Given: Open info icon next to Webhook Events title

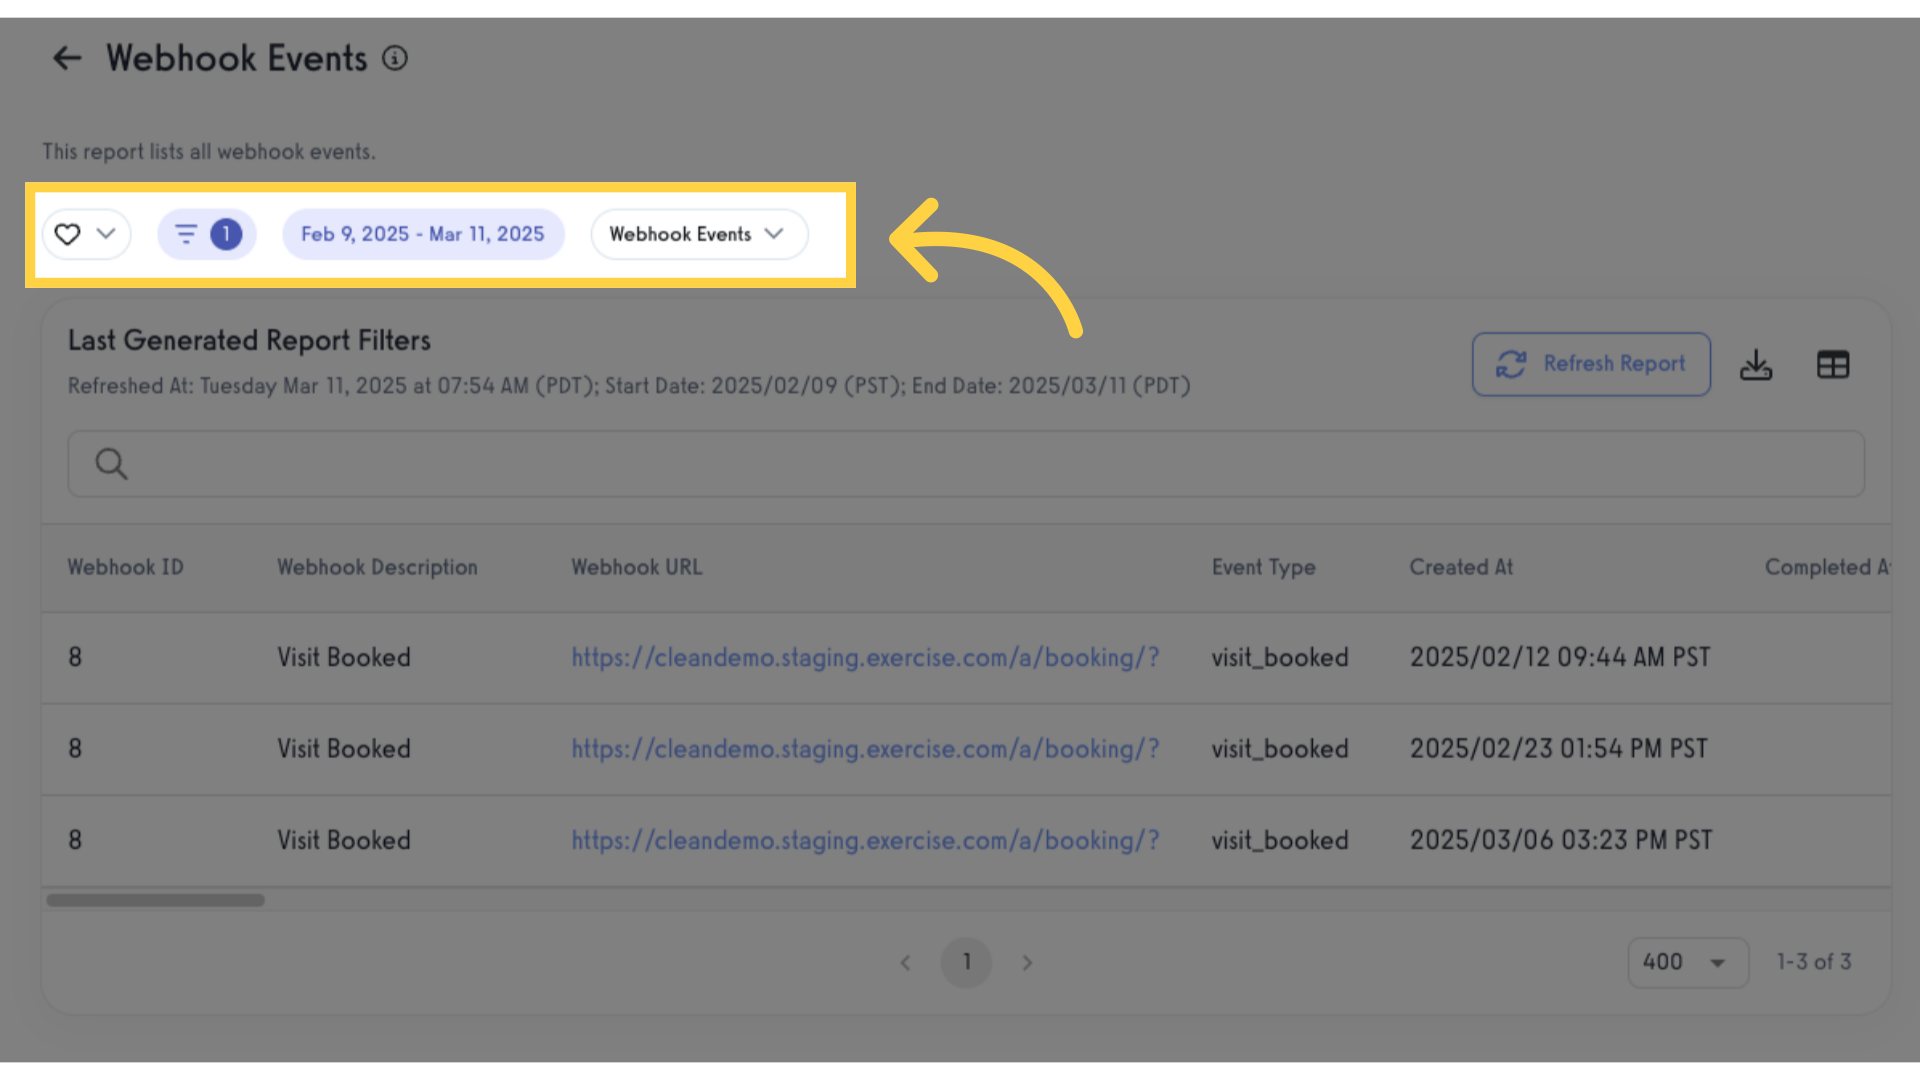Looking at the screenshot, I should (x=395, y=58).
